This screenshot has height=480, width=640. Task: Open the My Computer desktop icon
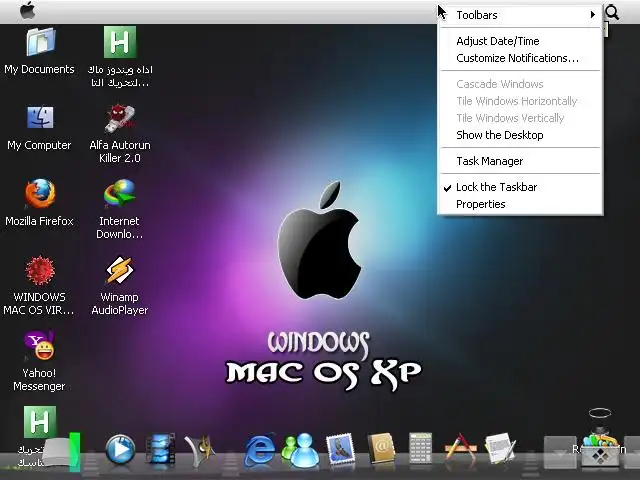(x=40, y=118)
